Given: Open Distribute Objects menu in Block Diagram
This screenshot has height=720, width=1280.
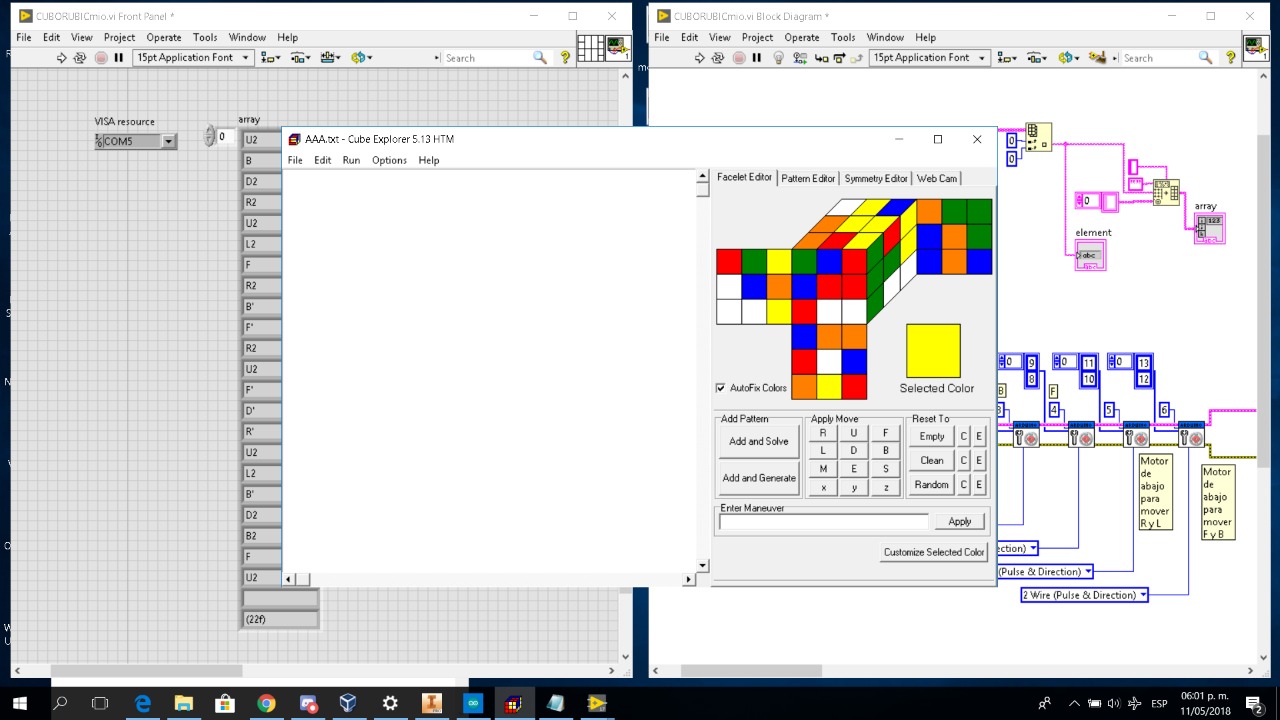Looking at the screenshot, I should coord(1037,58).
